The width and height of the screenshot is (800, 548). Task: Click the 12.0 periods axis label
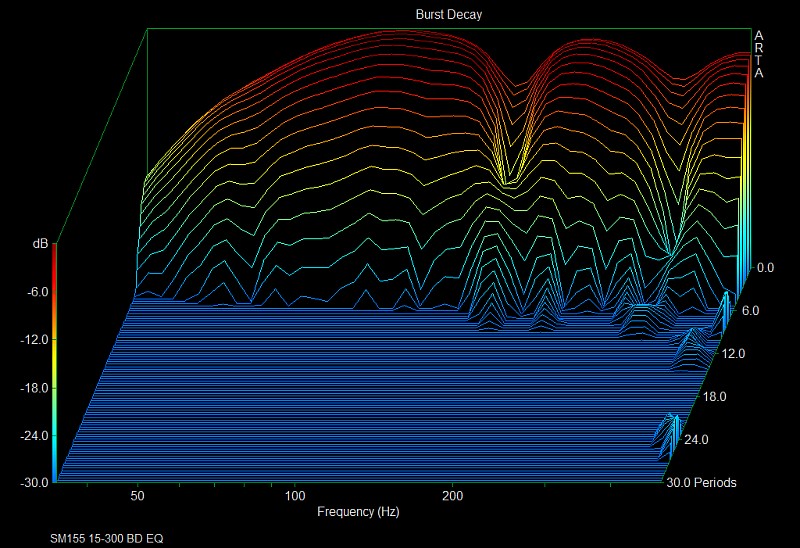point(733,354)
